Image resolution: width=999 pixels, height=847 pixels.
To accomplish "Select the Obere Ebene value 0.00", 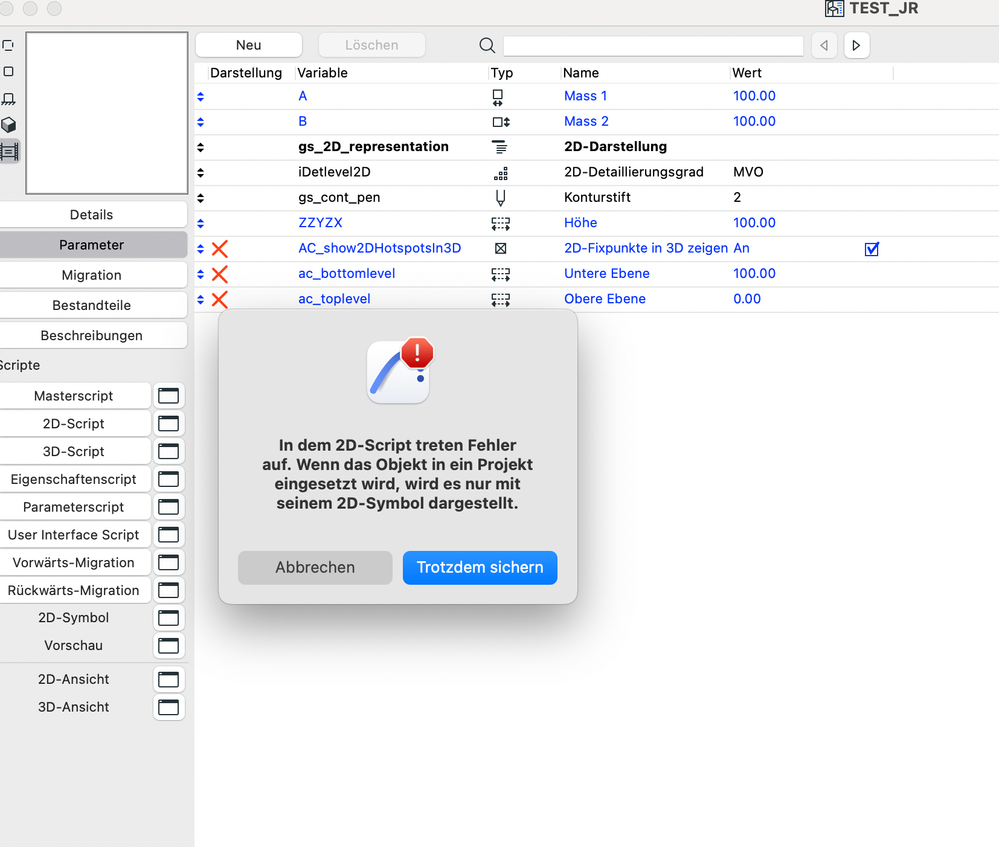I will point(747,299).
